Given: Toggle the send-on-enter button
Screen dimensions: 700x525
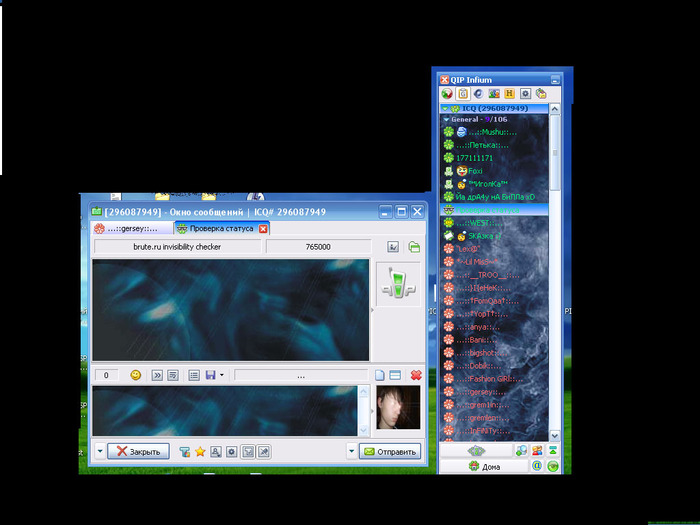Looking at the screenshot, I should (x=248, y=452).
